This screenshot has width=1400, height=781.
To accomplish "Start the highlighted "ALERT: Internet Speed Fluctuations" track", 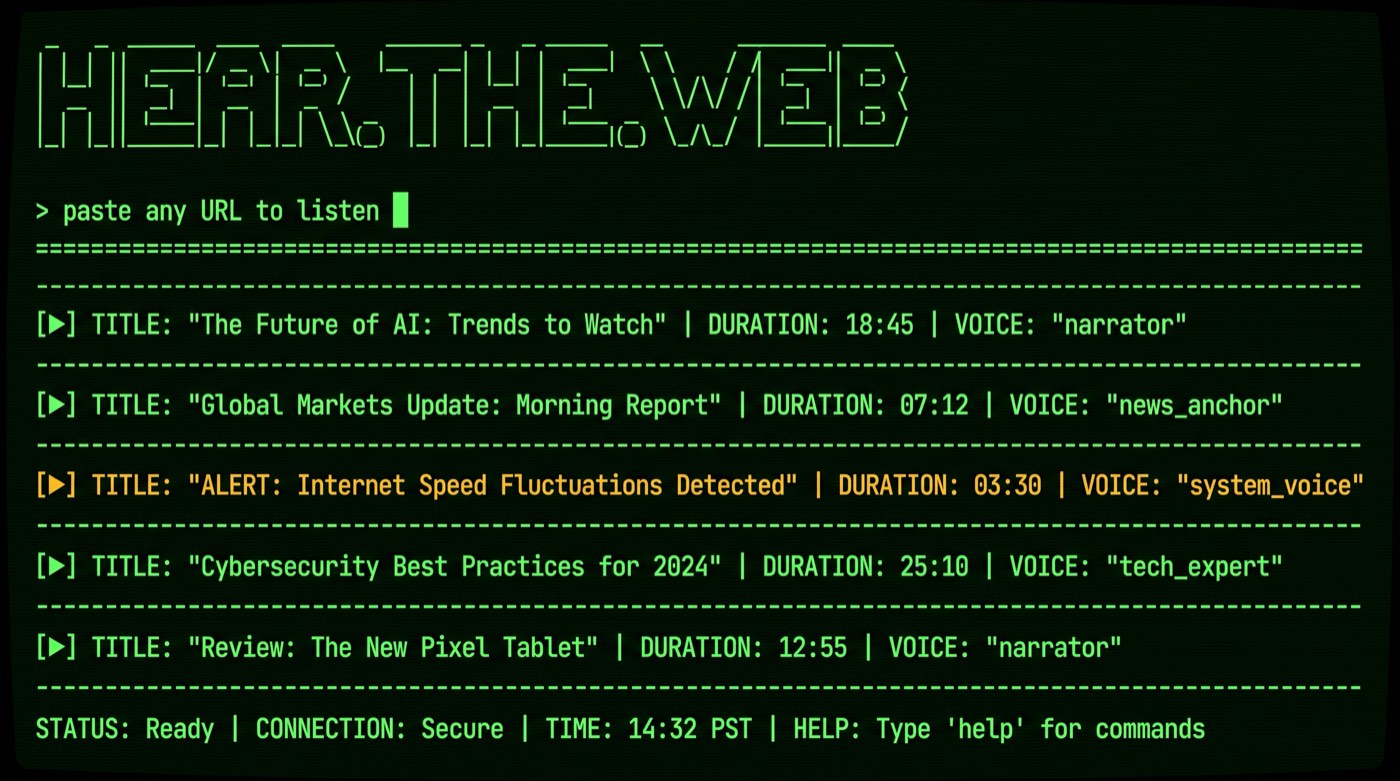I will 57,485.
